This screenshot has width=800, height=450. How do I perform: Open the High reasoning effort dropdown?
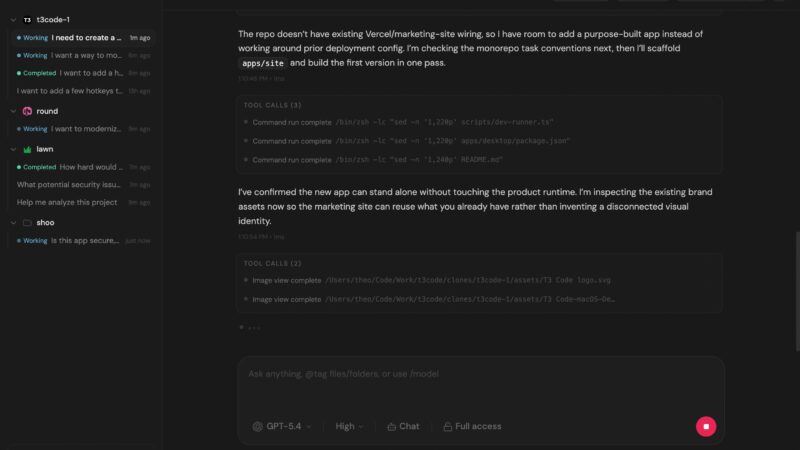click(x=349, y=426)
